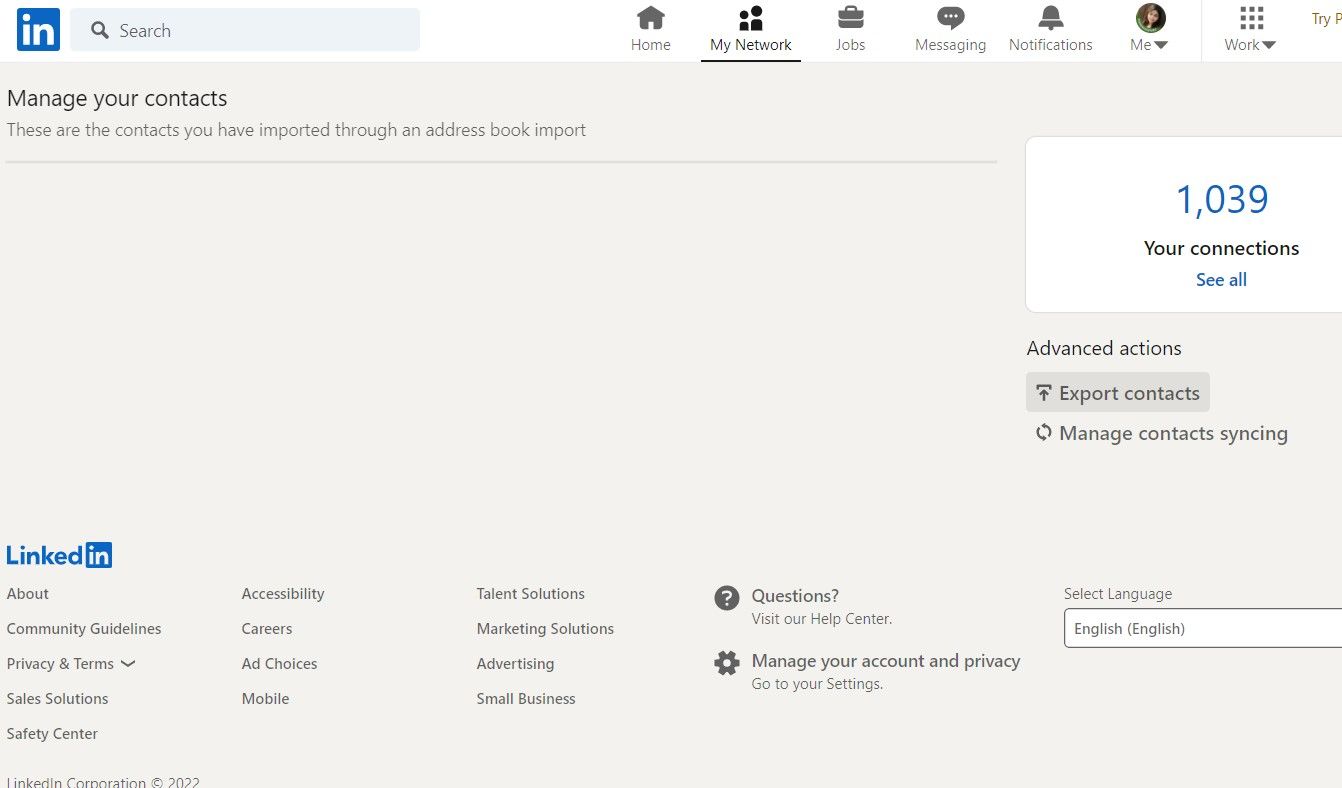
Task: Open the Notifications bell icon
Action: pyautogui.click(x=1050, y=18)
